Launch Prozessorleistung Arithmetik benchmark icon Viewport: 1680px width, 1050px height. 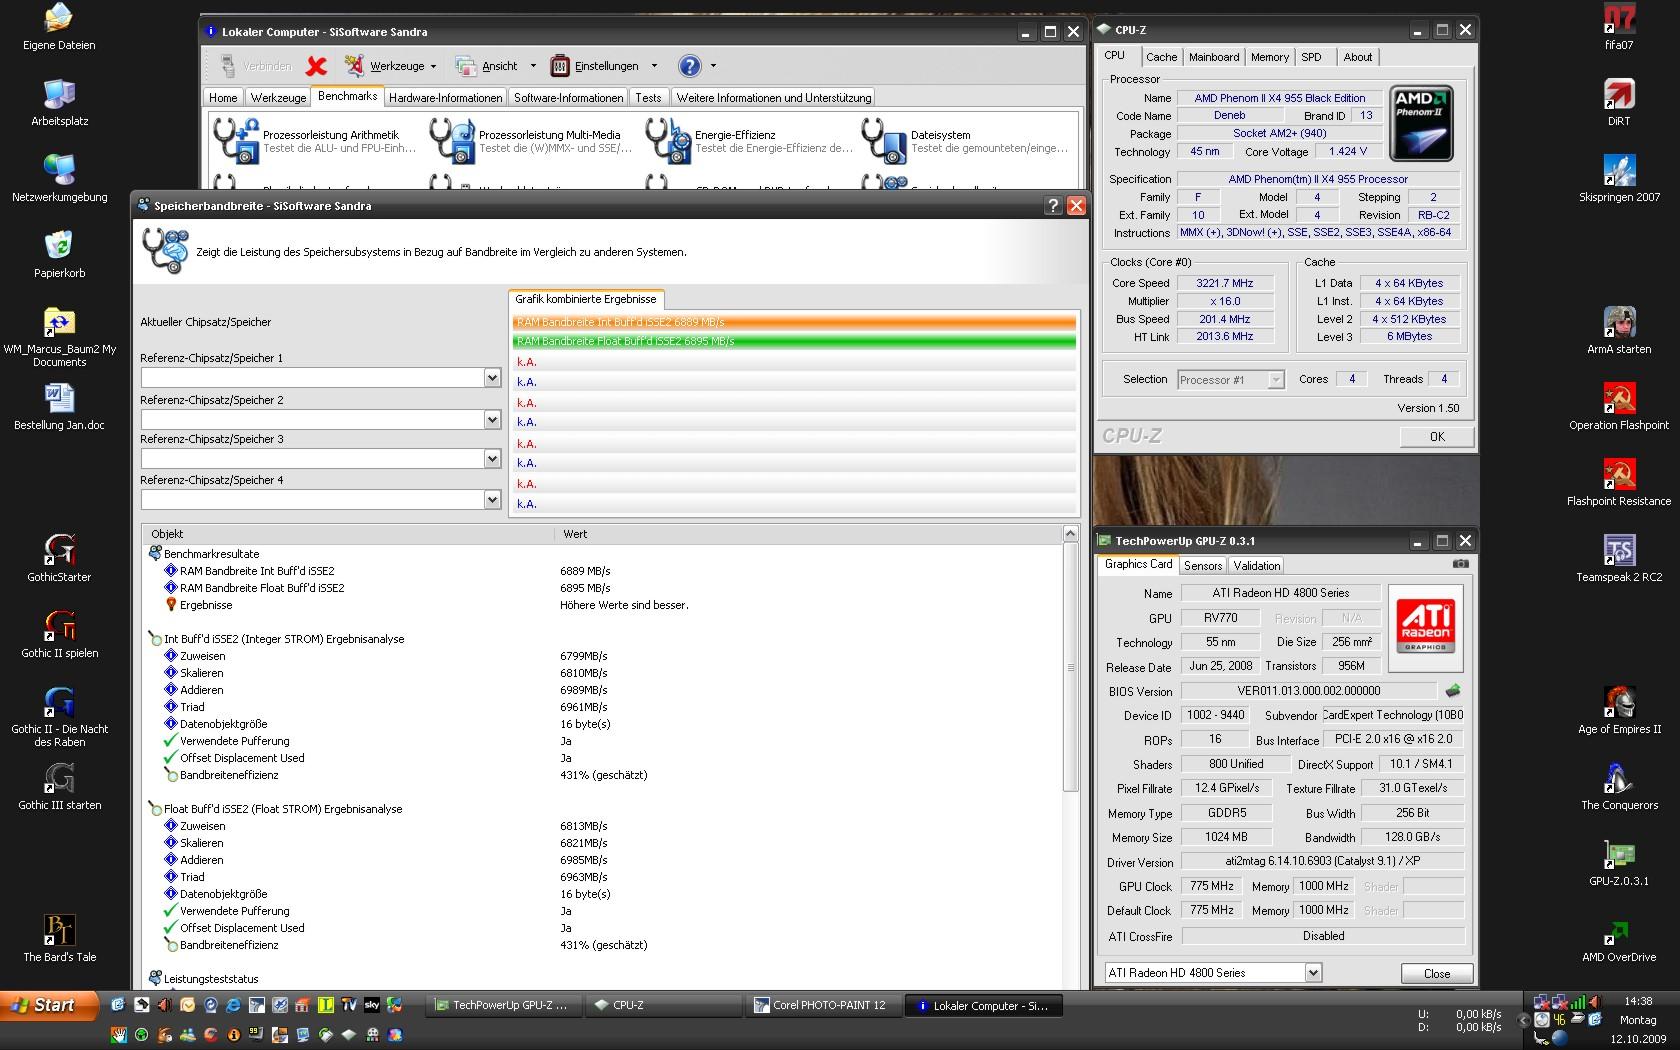click(x=236, y=140)
